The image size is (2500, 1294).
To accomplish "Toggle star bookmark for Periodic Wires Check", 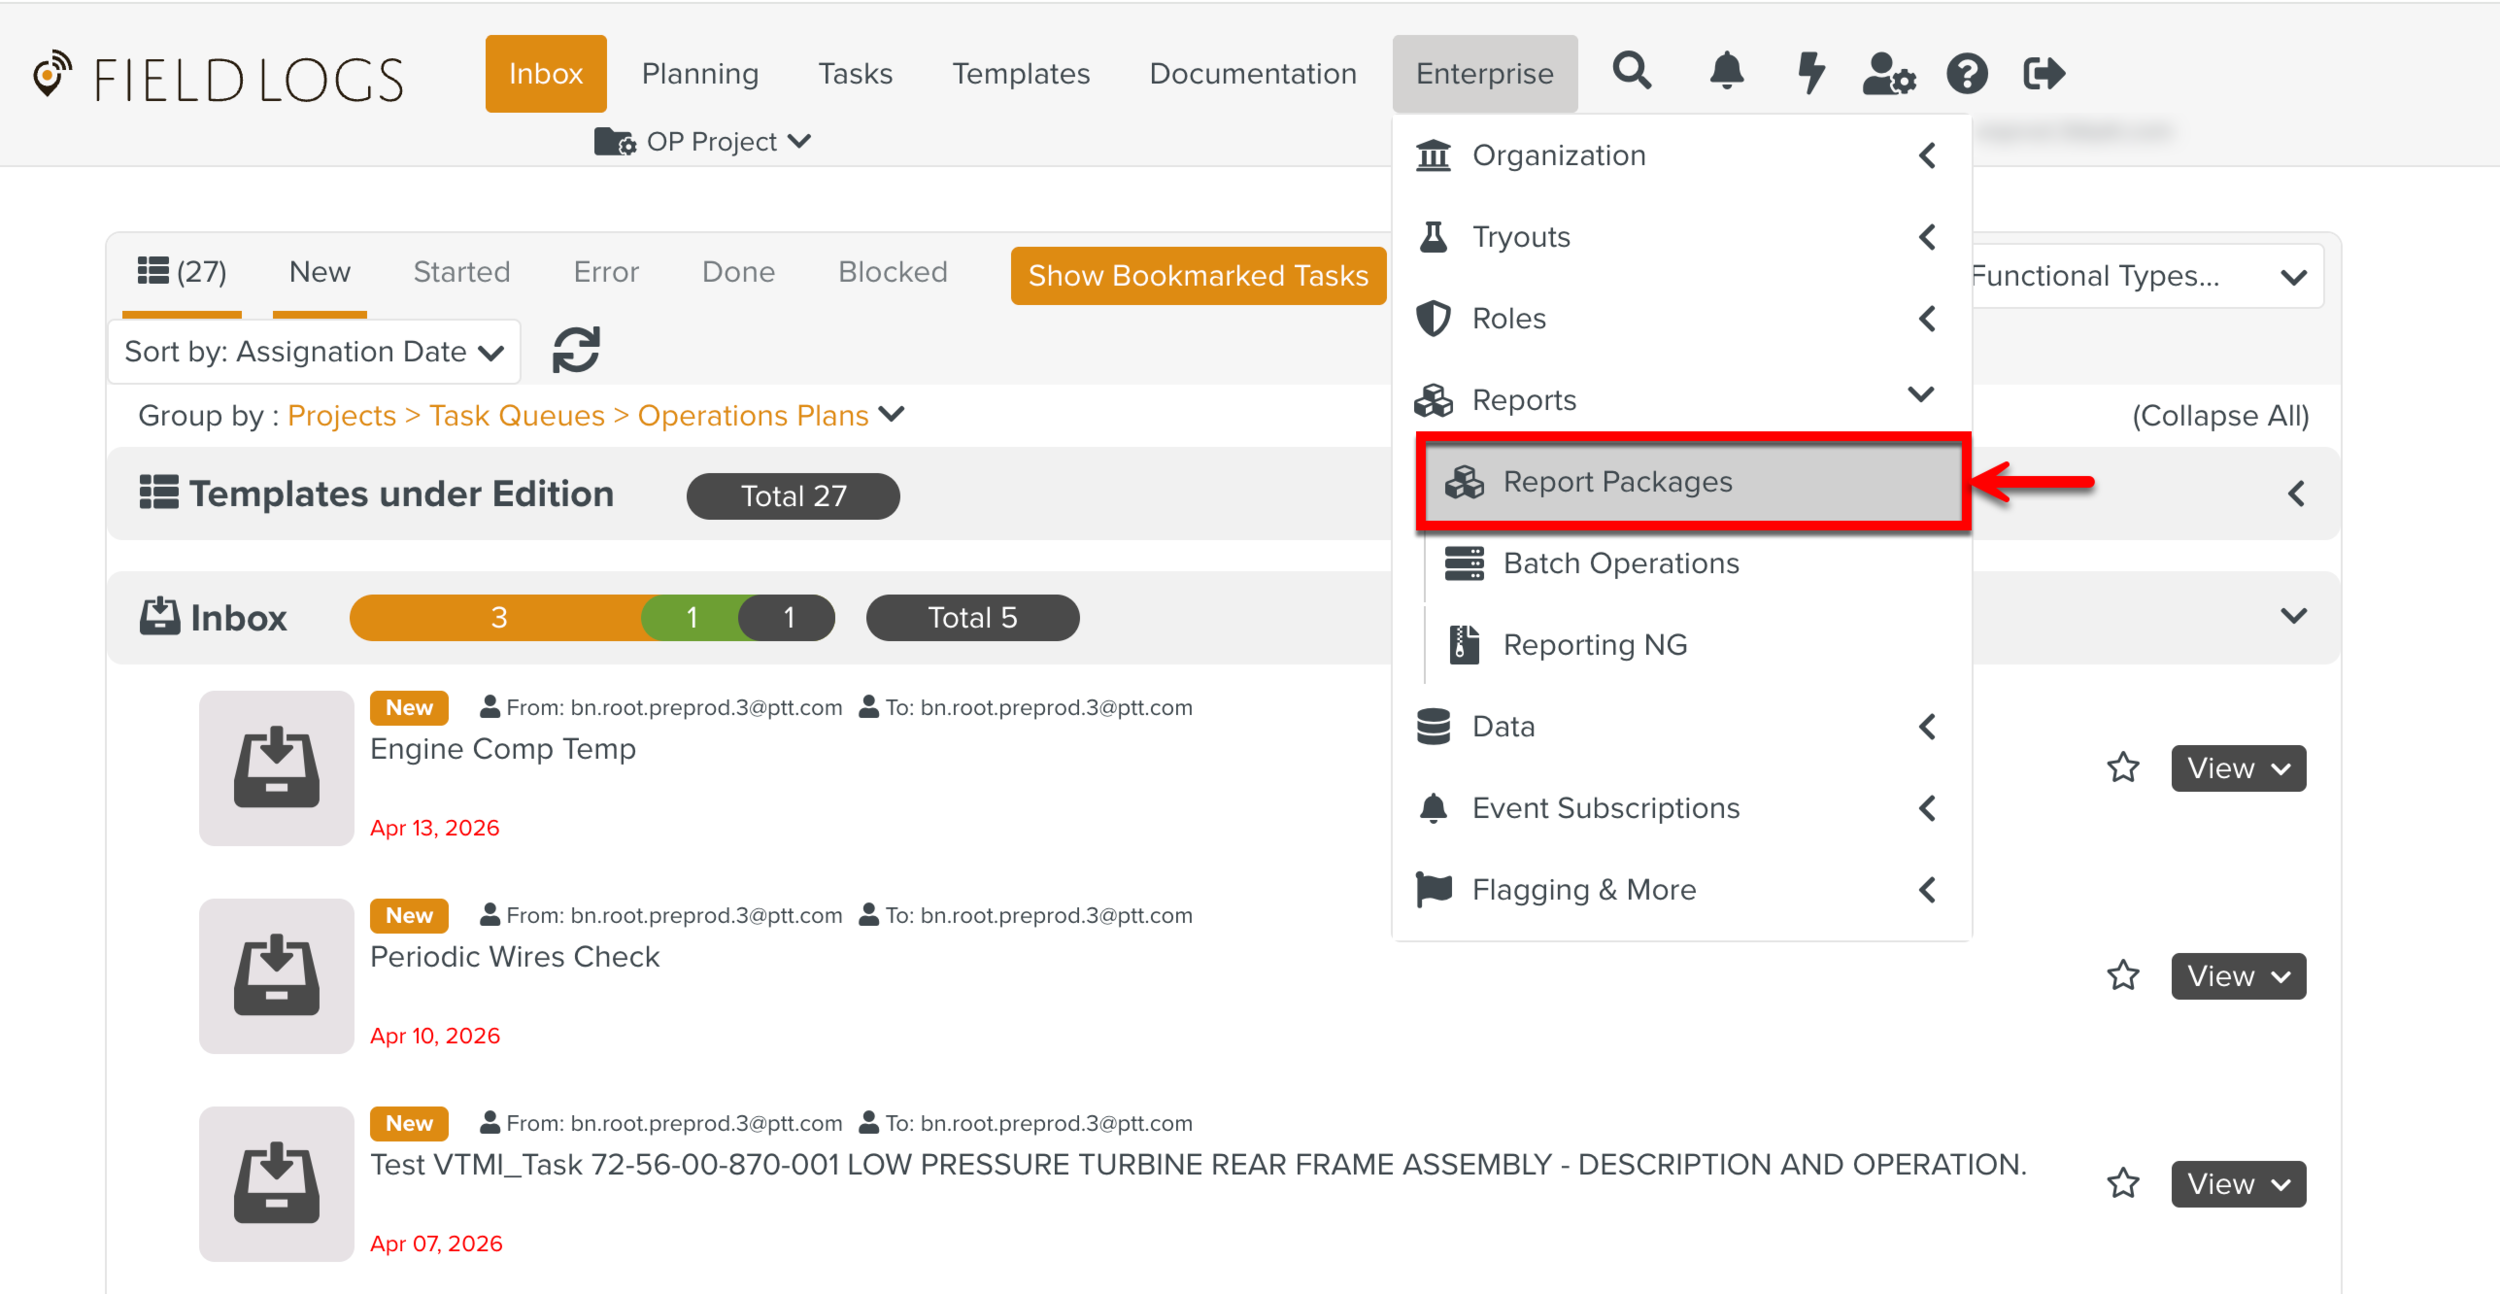I will pos(2123,976).
